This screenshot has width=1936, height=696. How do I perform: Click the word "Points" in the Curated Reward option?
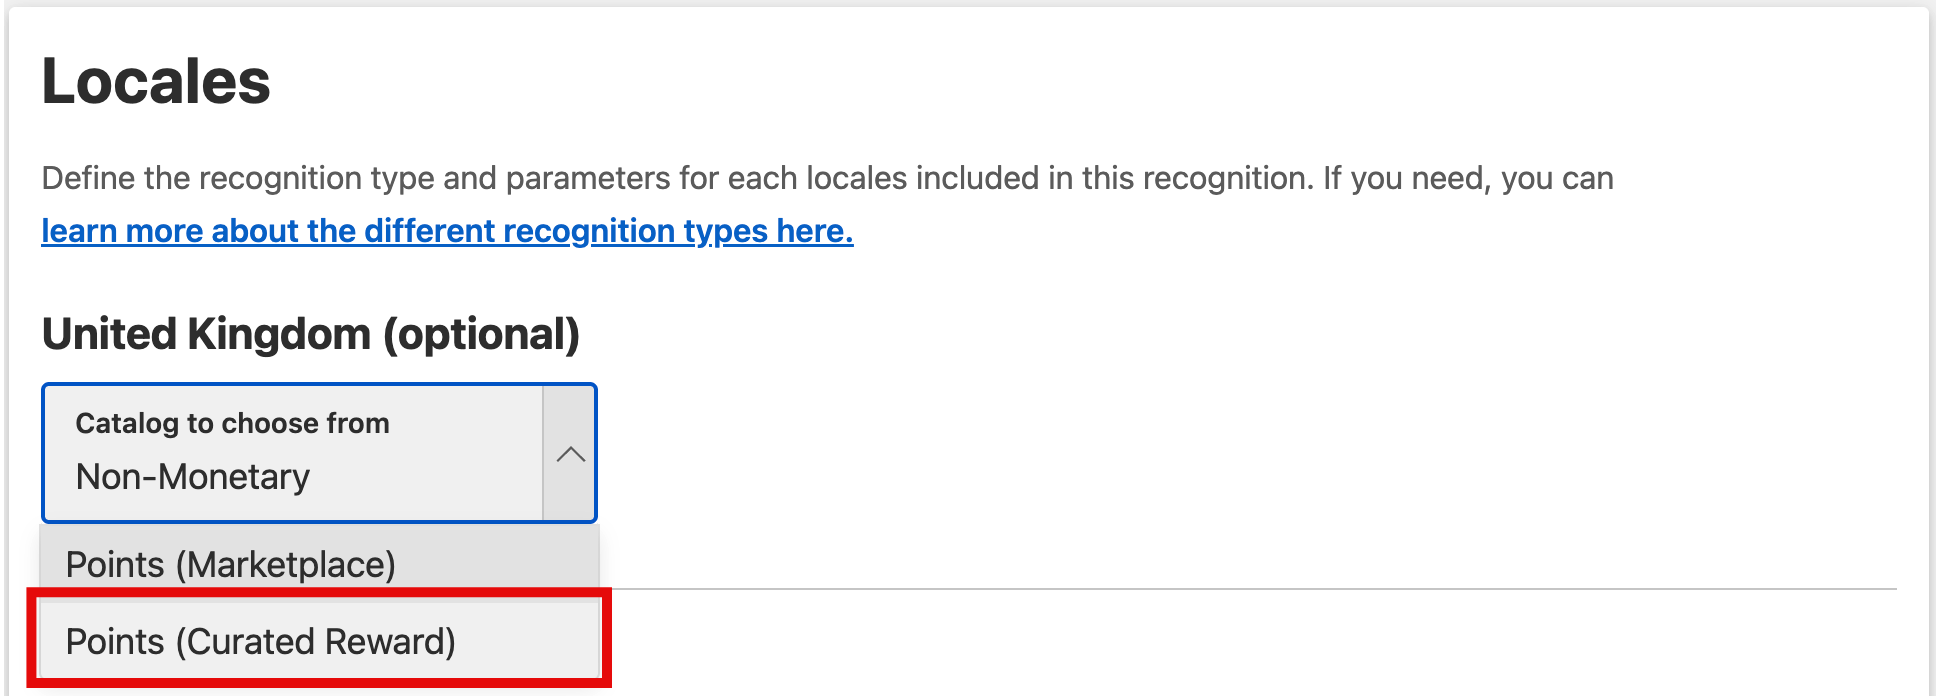click(115, 641)
